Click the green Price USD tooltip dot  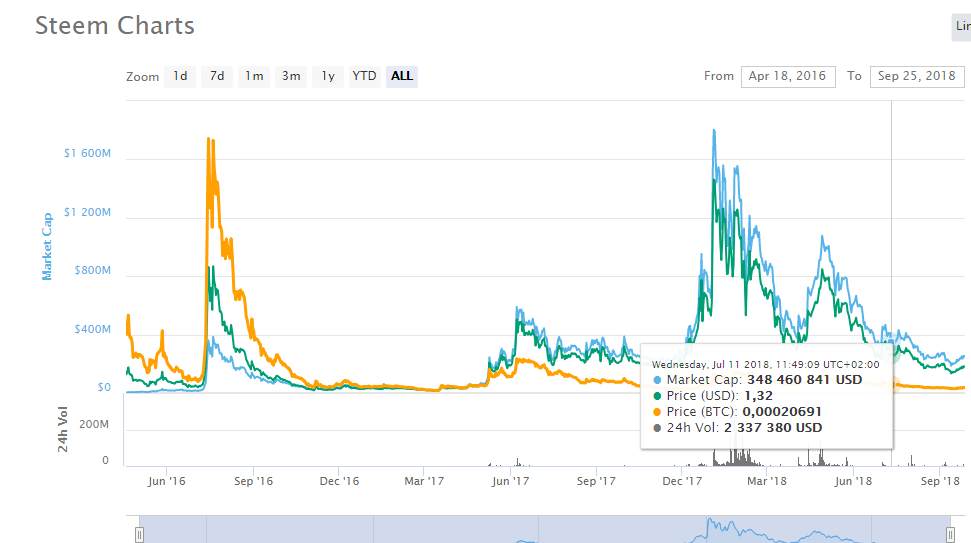tap(657, 396)
